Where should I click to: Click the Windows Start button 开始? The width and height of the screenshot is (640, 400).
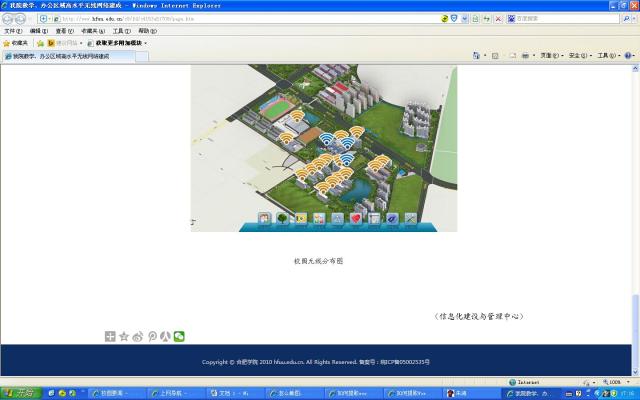click(21, 393)
